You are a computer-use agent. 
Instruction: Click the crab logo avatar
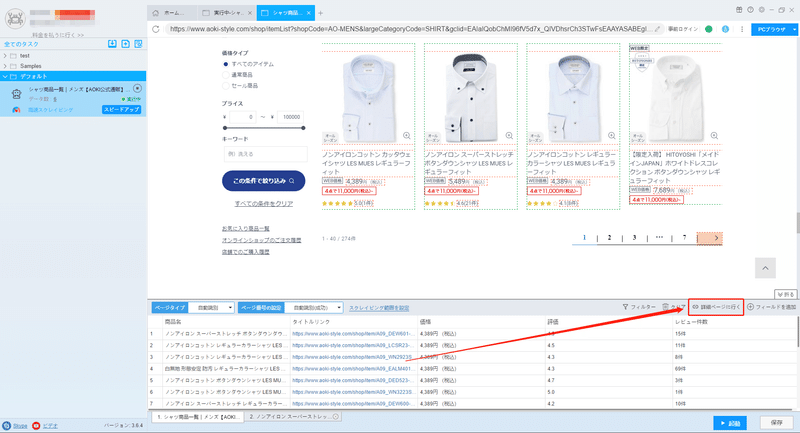pos(15,19)
